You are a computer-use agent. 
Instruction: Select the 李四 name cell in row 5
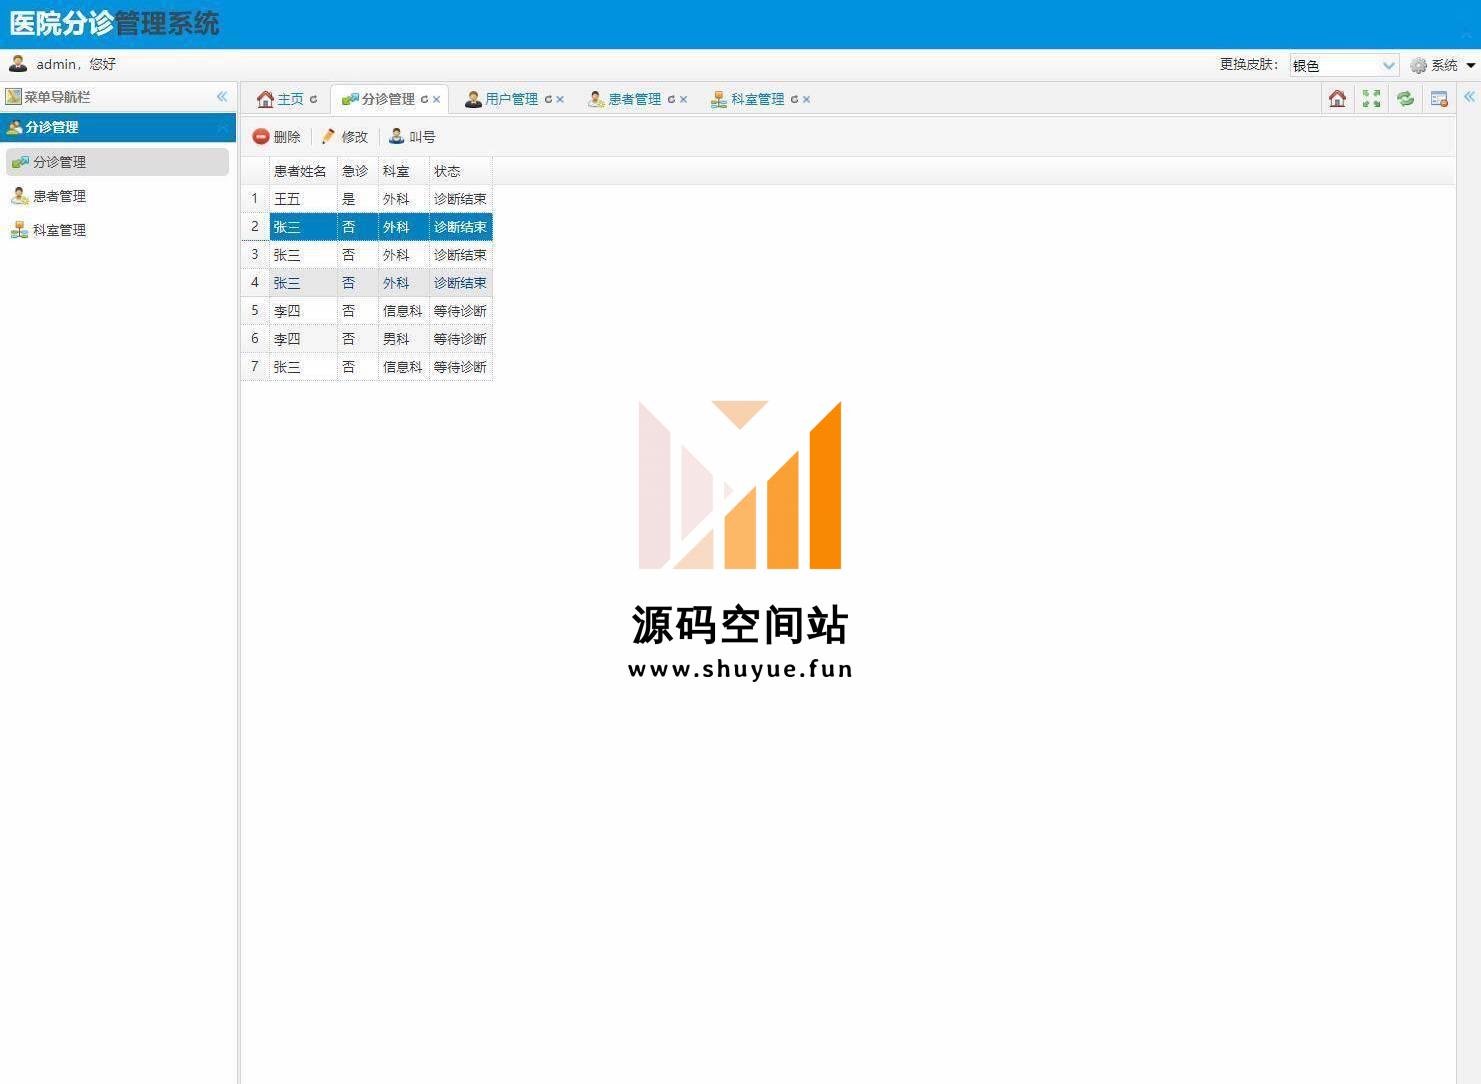(303, 311)
